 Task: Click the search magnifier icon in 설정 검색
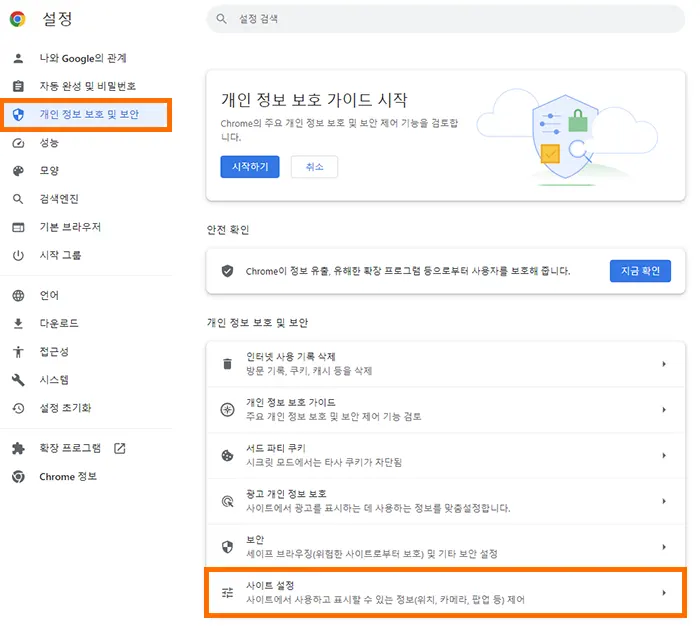221,19
